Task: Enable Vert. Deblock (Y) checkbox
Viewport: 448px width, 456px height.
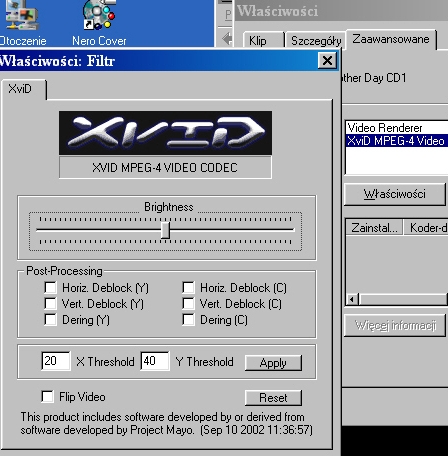Action: (50, 303)
